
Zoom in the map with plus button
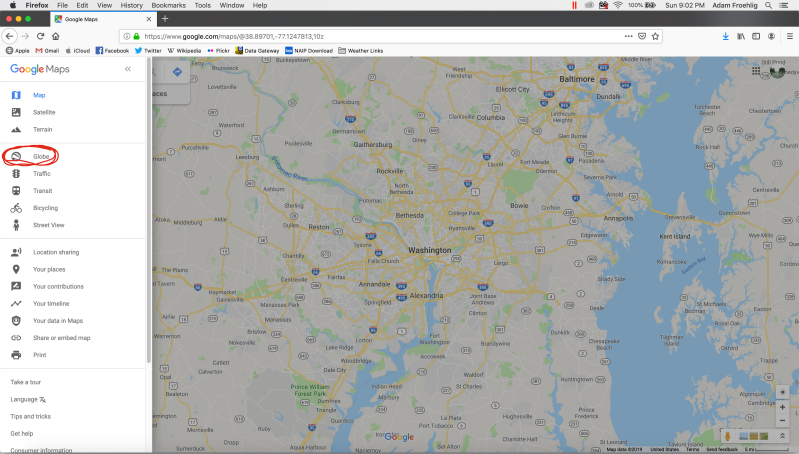[783, 407]
